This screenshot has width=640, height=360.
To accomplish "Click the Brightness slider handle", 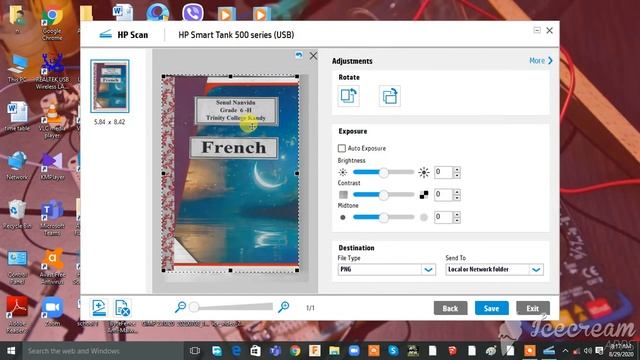I will click(383, 172).
